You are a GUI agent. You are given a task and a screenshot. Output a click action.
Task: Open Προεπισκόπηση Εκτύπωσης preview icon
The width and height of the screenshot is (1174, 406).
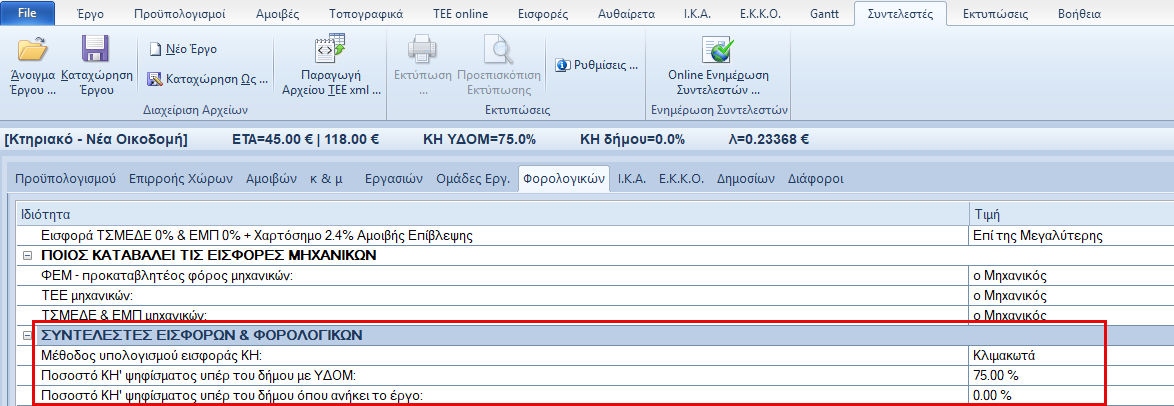pyautogui.click(x=498, y=50)
